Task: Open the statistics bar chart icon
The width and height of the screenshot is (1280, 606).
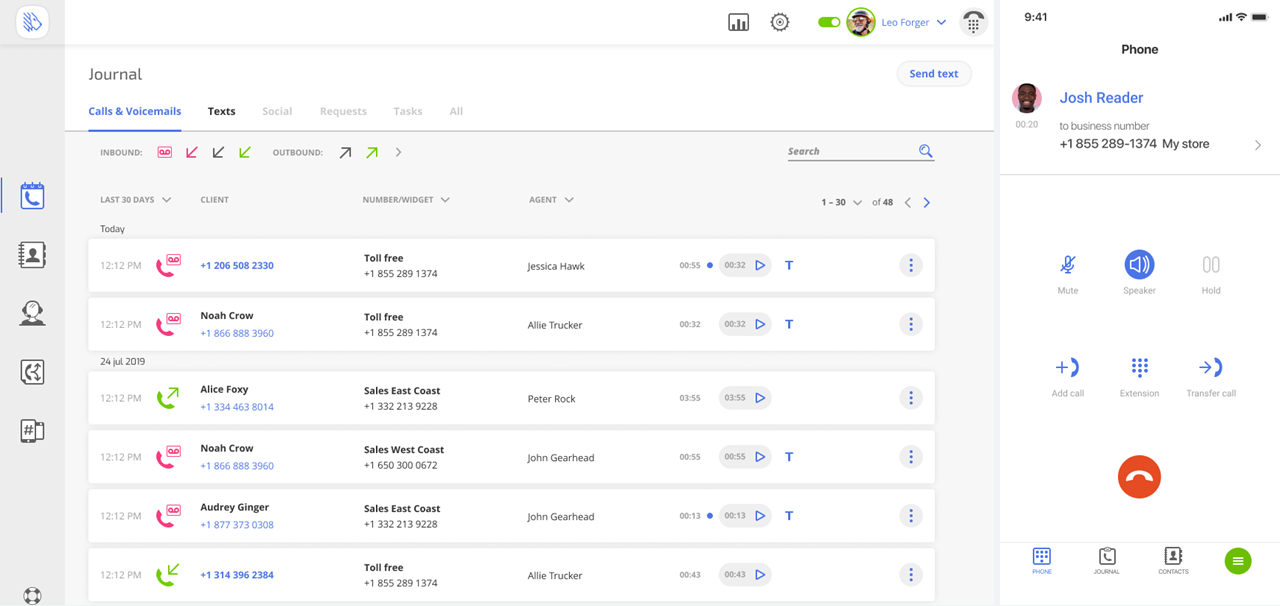Action: click(738, 22)
